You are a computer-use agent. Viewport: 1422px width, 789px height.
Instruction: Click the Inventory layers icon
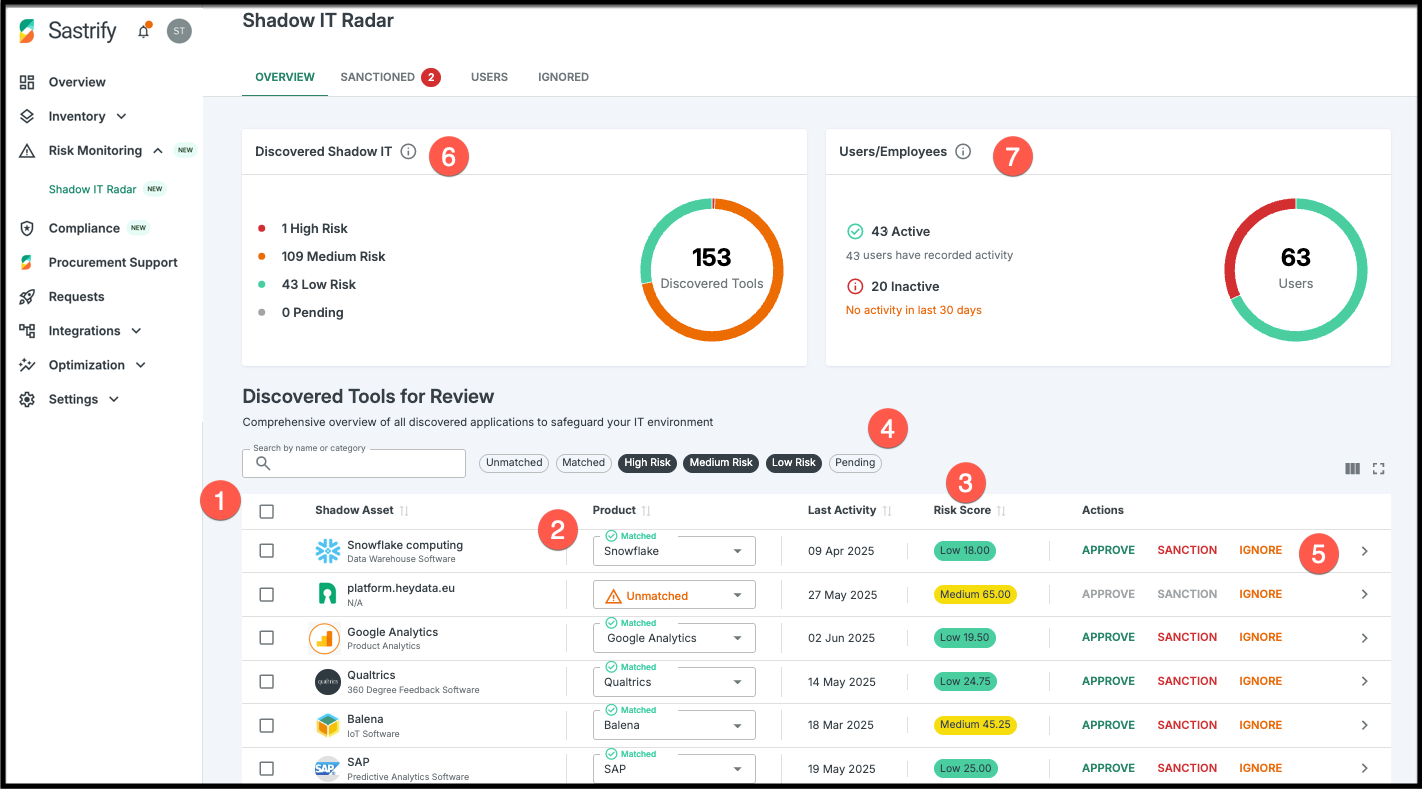tap(27, 116)
